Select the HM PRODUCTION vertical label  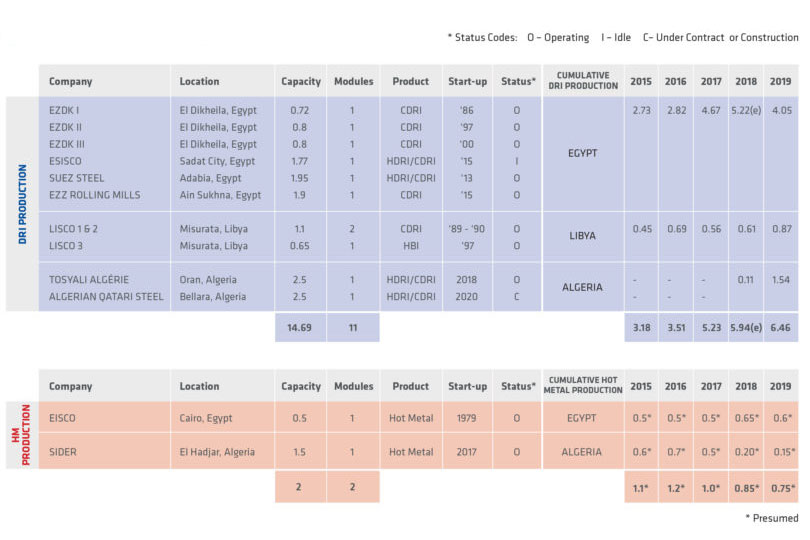[21, 435]
